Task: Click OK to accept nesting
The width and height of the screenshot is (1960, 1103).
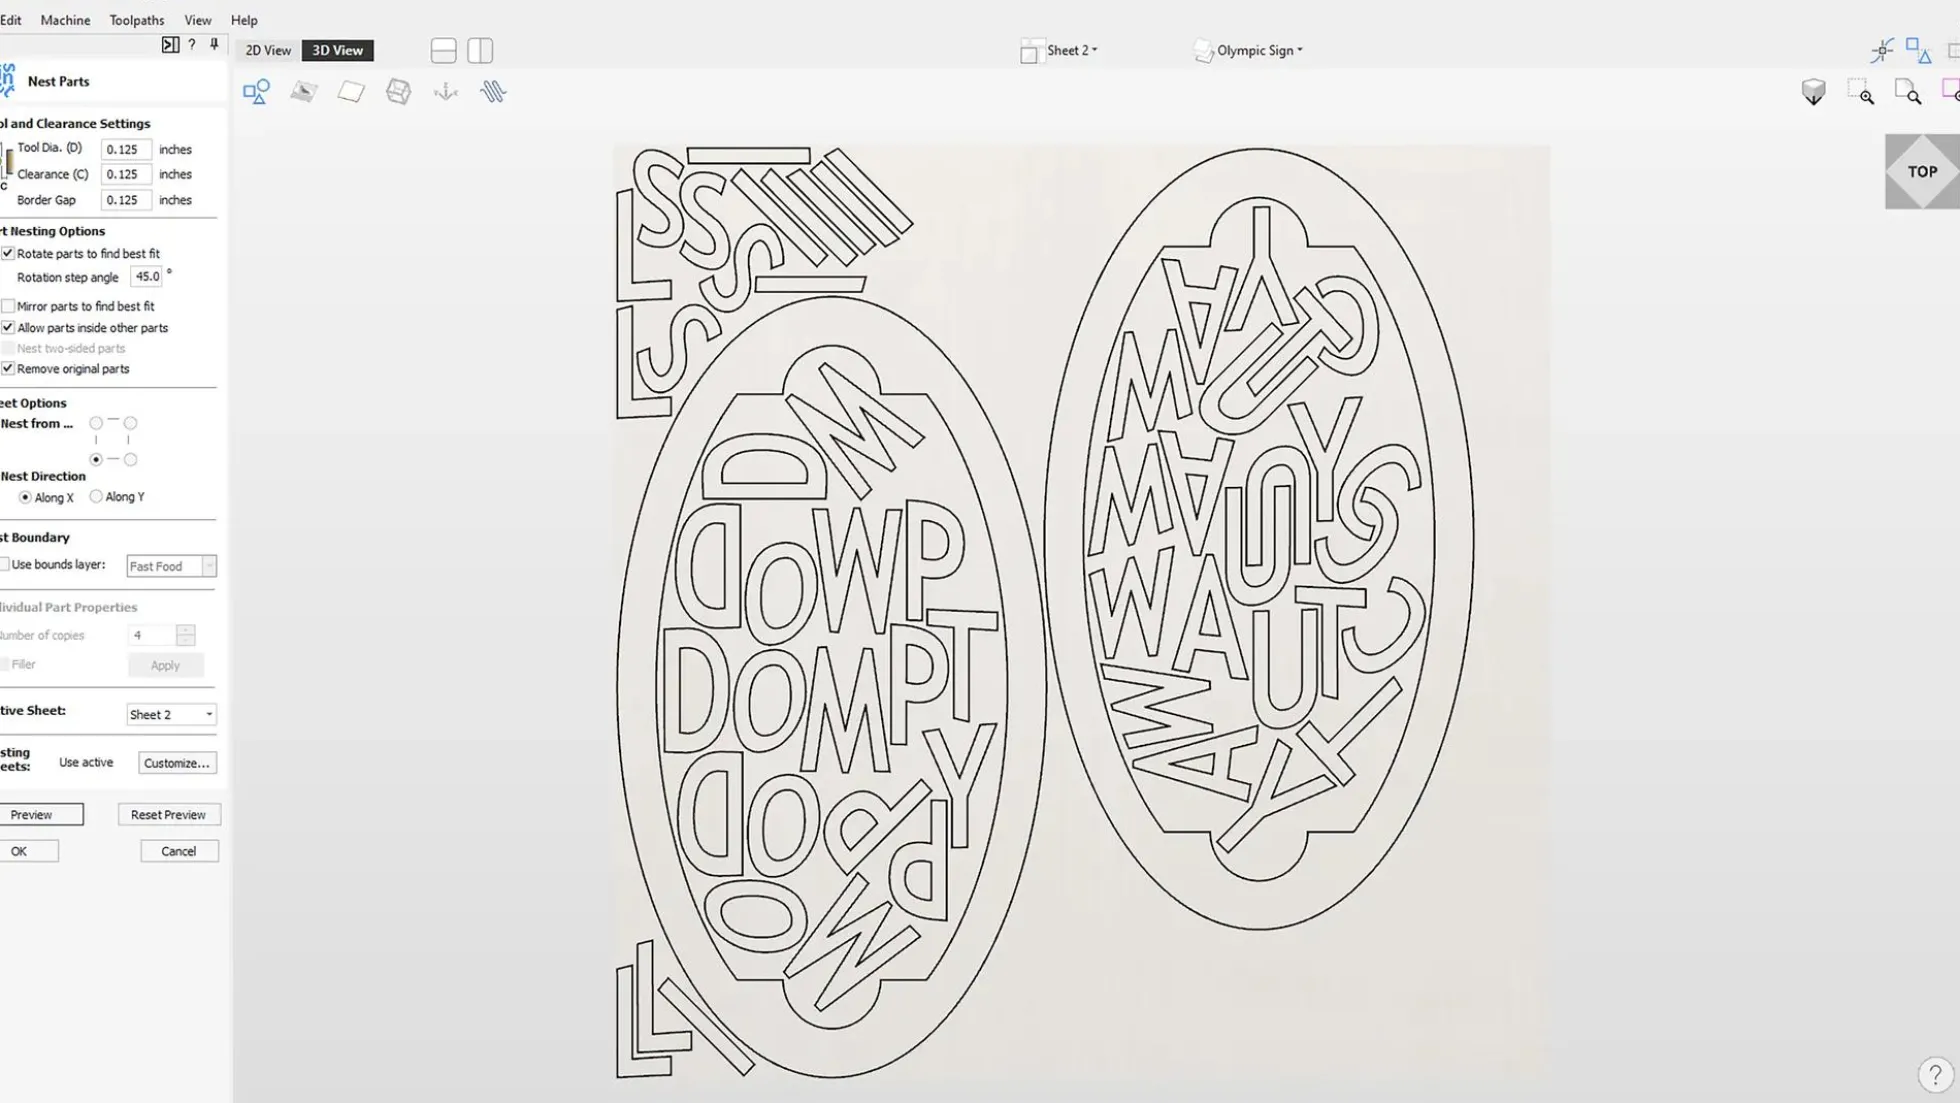Action: pos(28,851)
